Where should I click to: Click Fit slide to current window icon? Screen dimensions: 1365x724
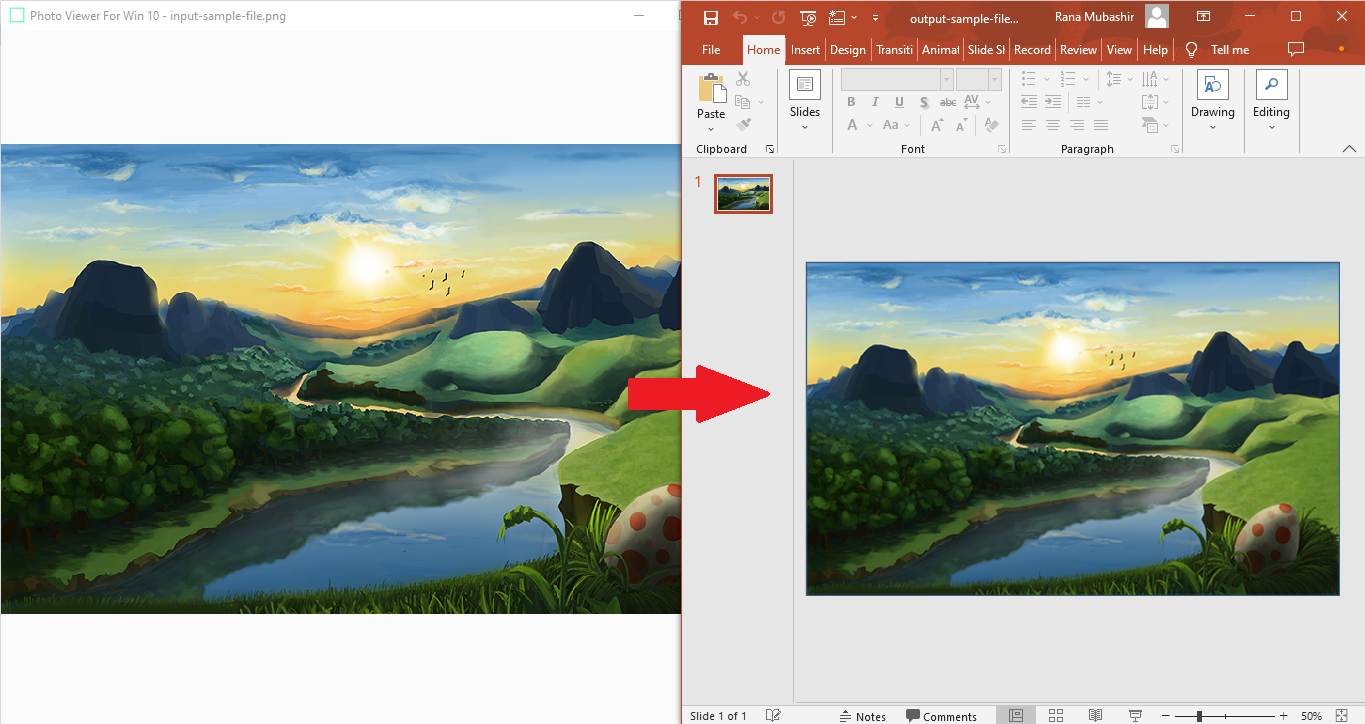click(1341, 715)
